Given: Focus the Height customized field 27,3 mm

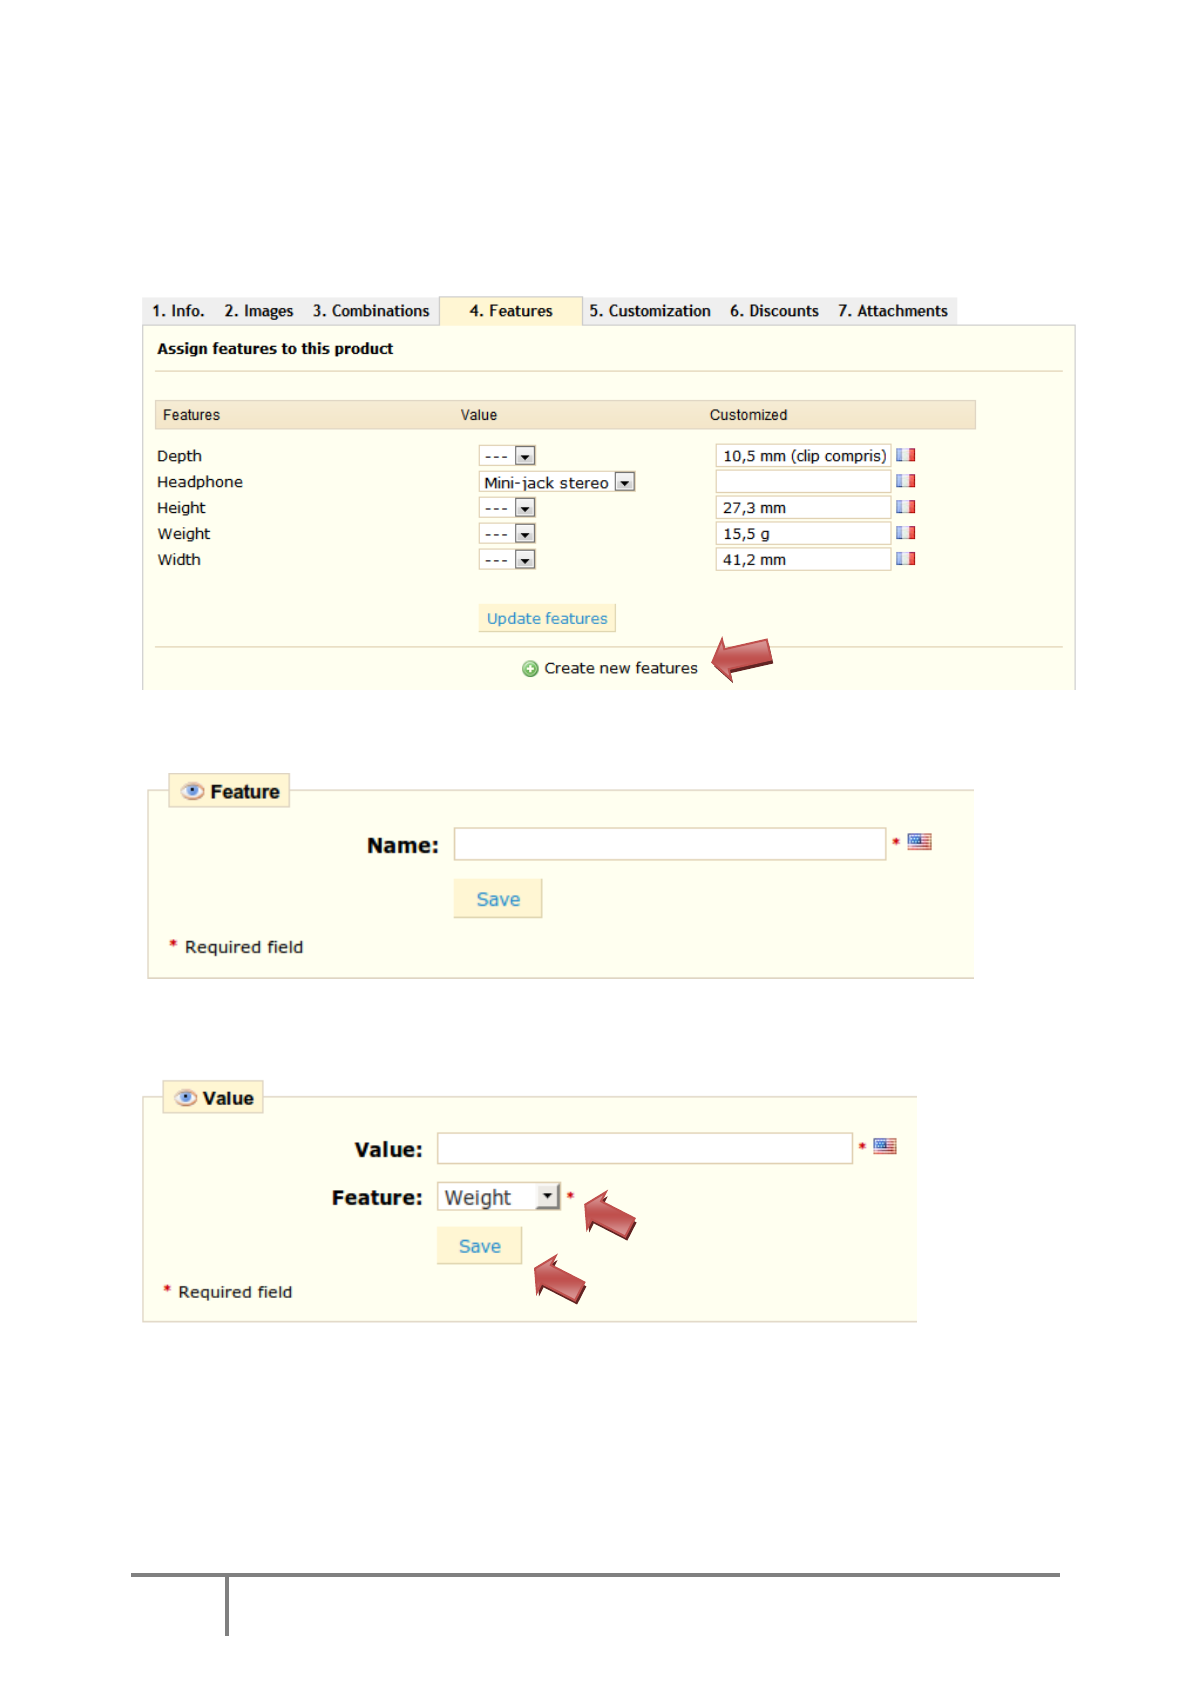Looking at the screenshot, I should (803, 508).
